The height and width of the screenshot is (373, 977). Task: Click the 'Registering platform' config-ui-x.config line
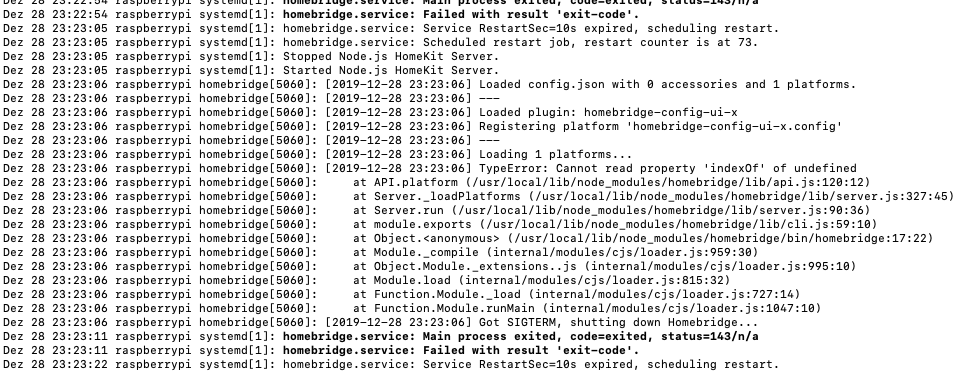click(422, 126)
